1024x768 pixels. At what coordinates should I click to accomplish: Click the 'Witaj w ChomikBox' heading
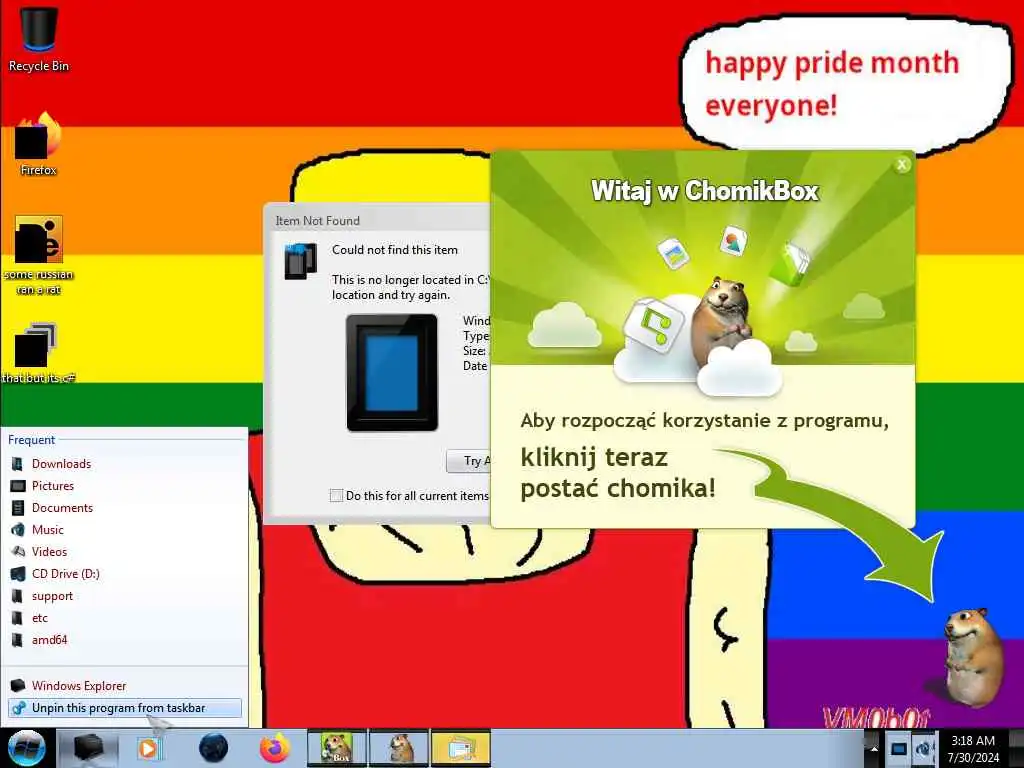point(704,191)
